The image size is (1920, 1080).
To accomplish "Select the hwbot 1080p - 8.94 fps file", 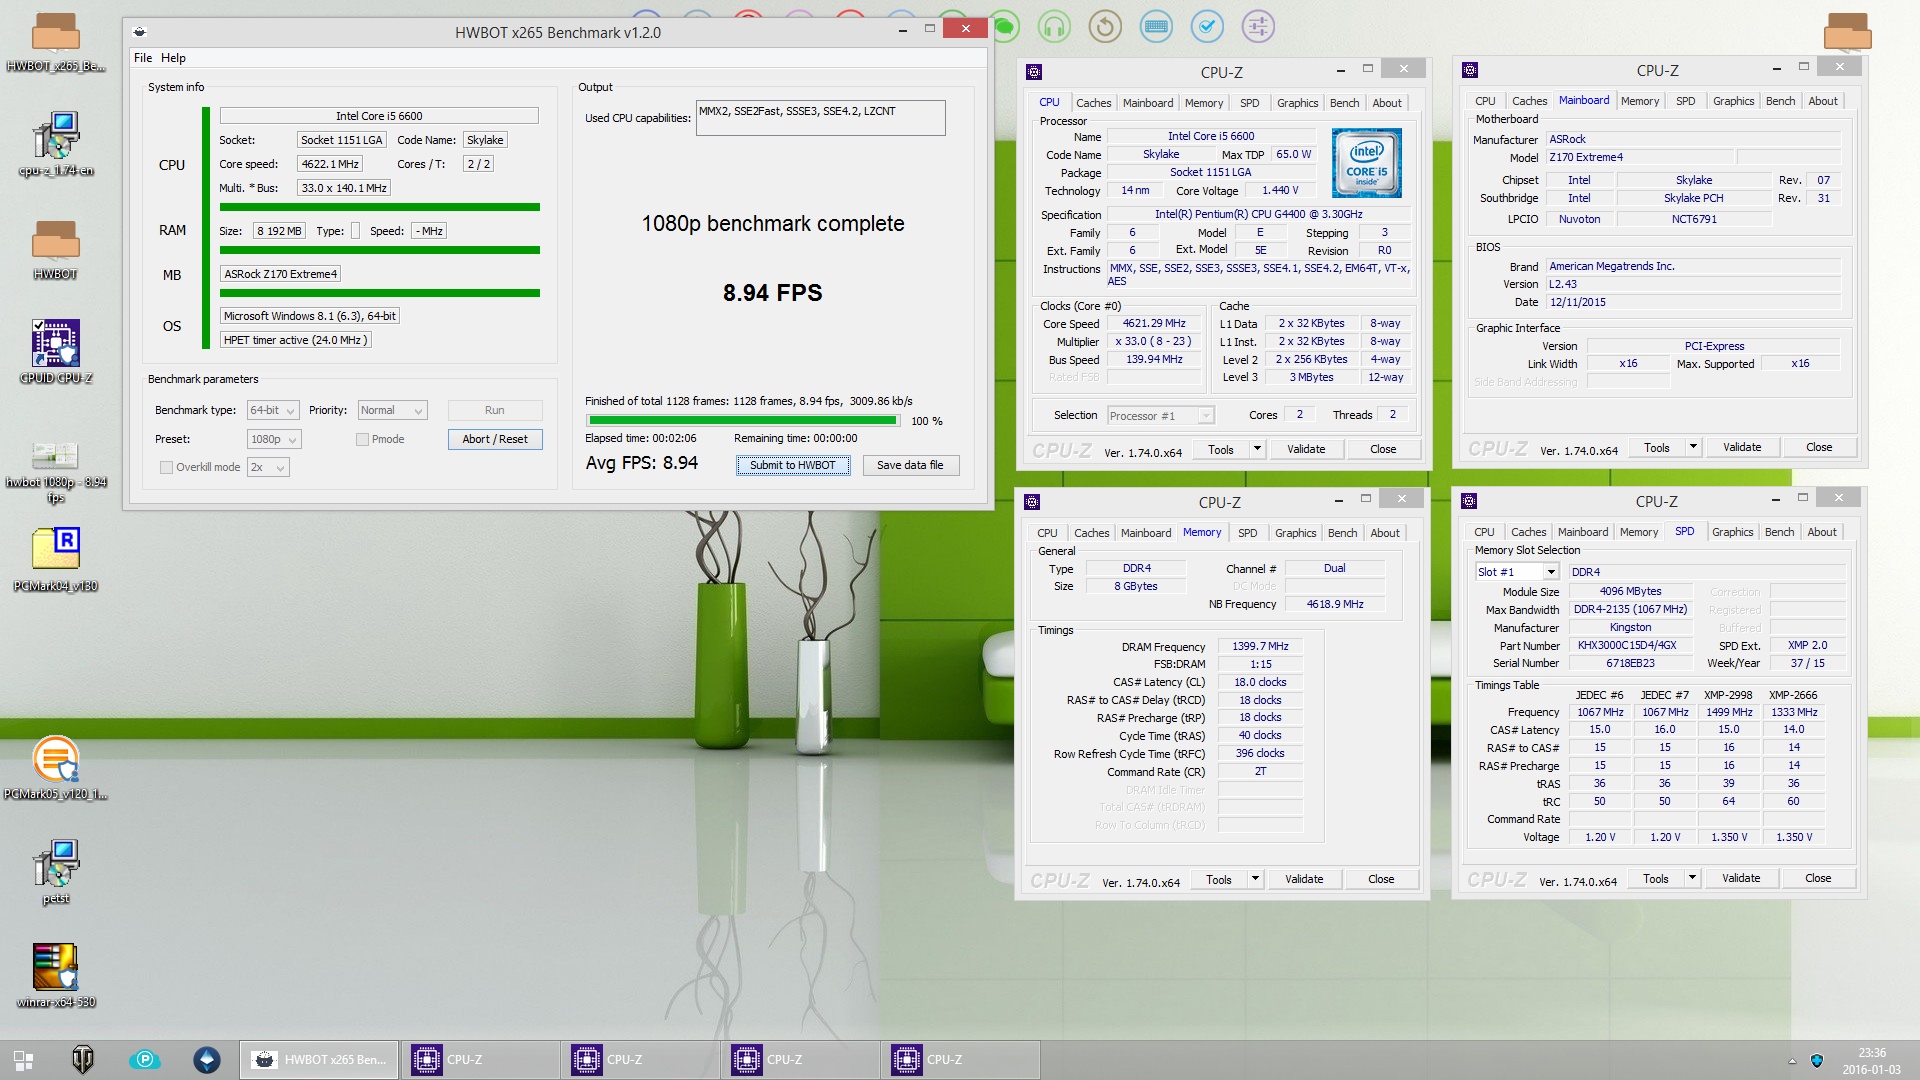I will (55, 470).
